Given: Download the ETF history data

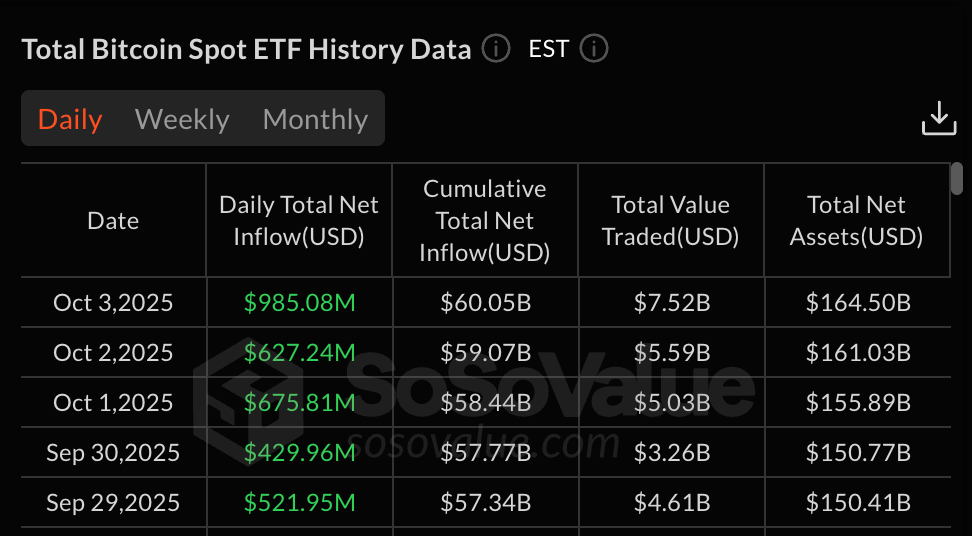Looking at the screenshot, I should click(x=938, y=119).
